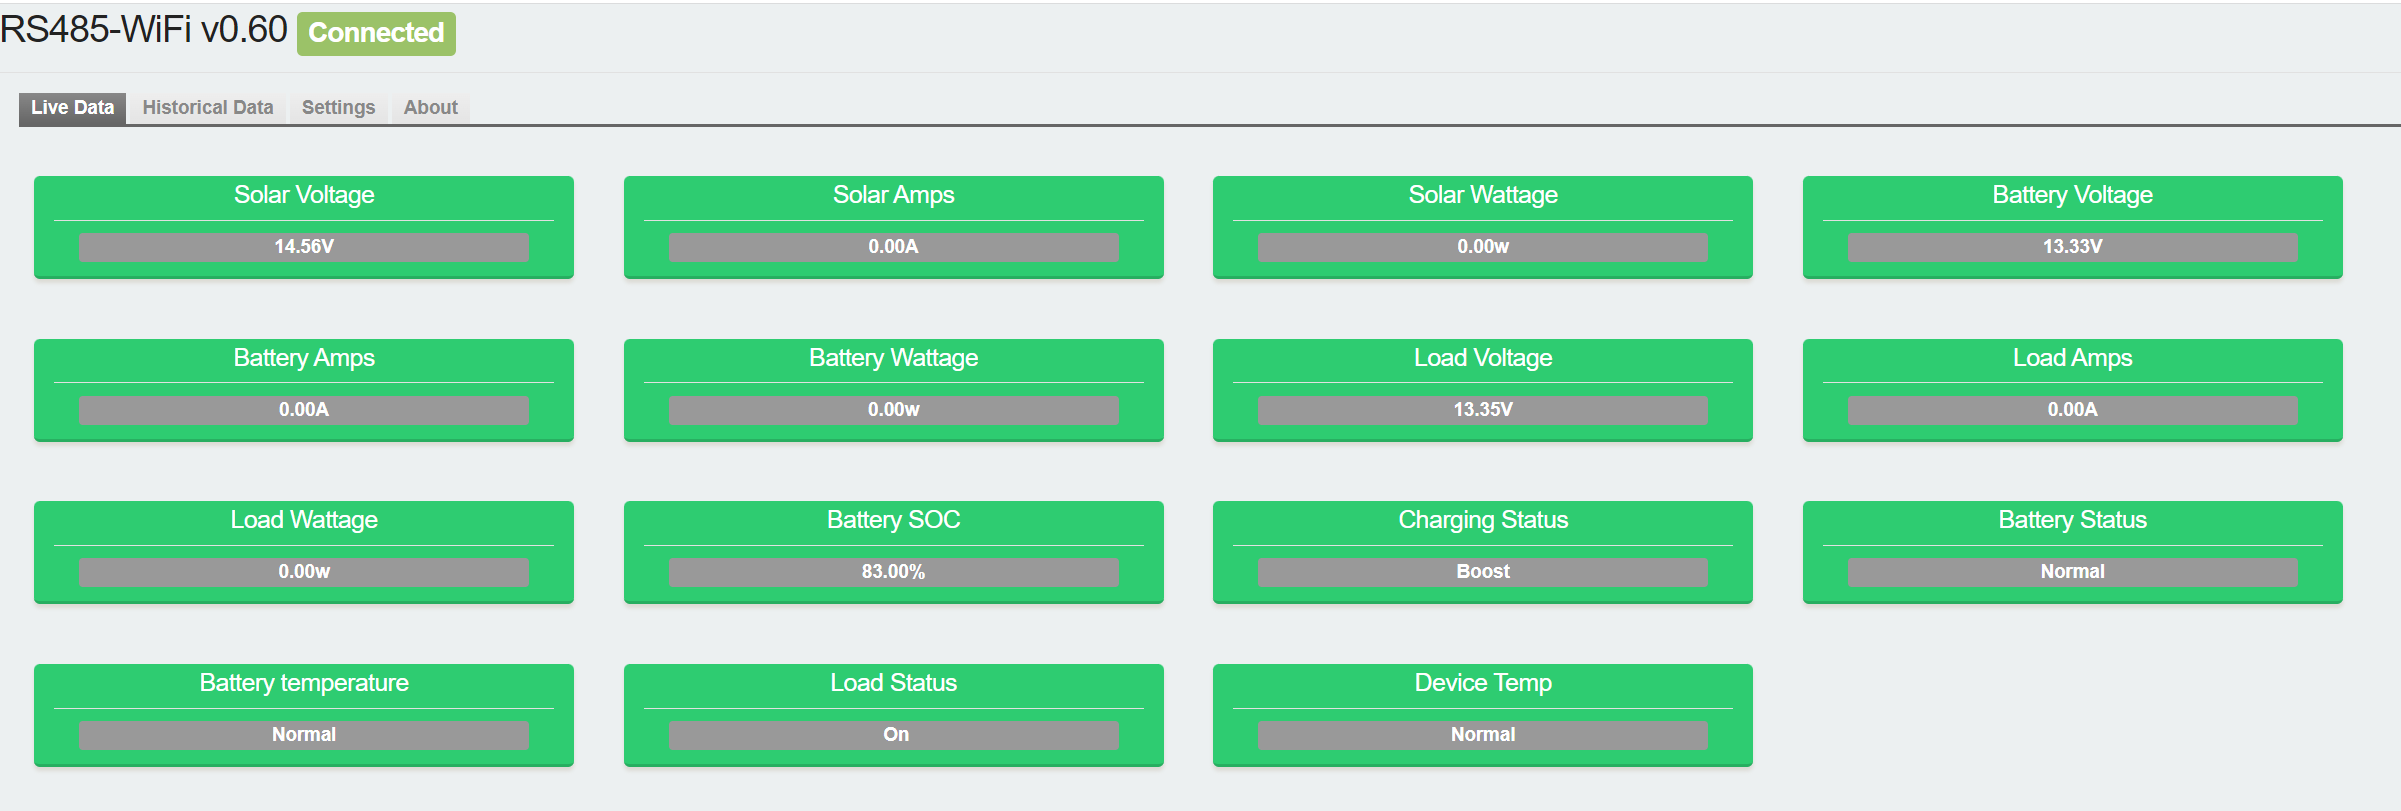Click the Battery temperature Normal value
Image resolution: width=2401 pixels, height=811 pixels.
304,735
